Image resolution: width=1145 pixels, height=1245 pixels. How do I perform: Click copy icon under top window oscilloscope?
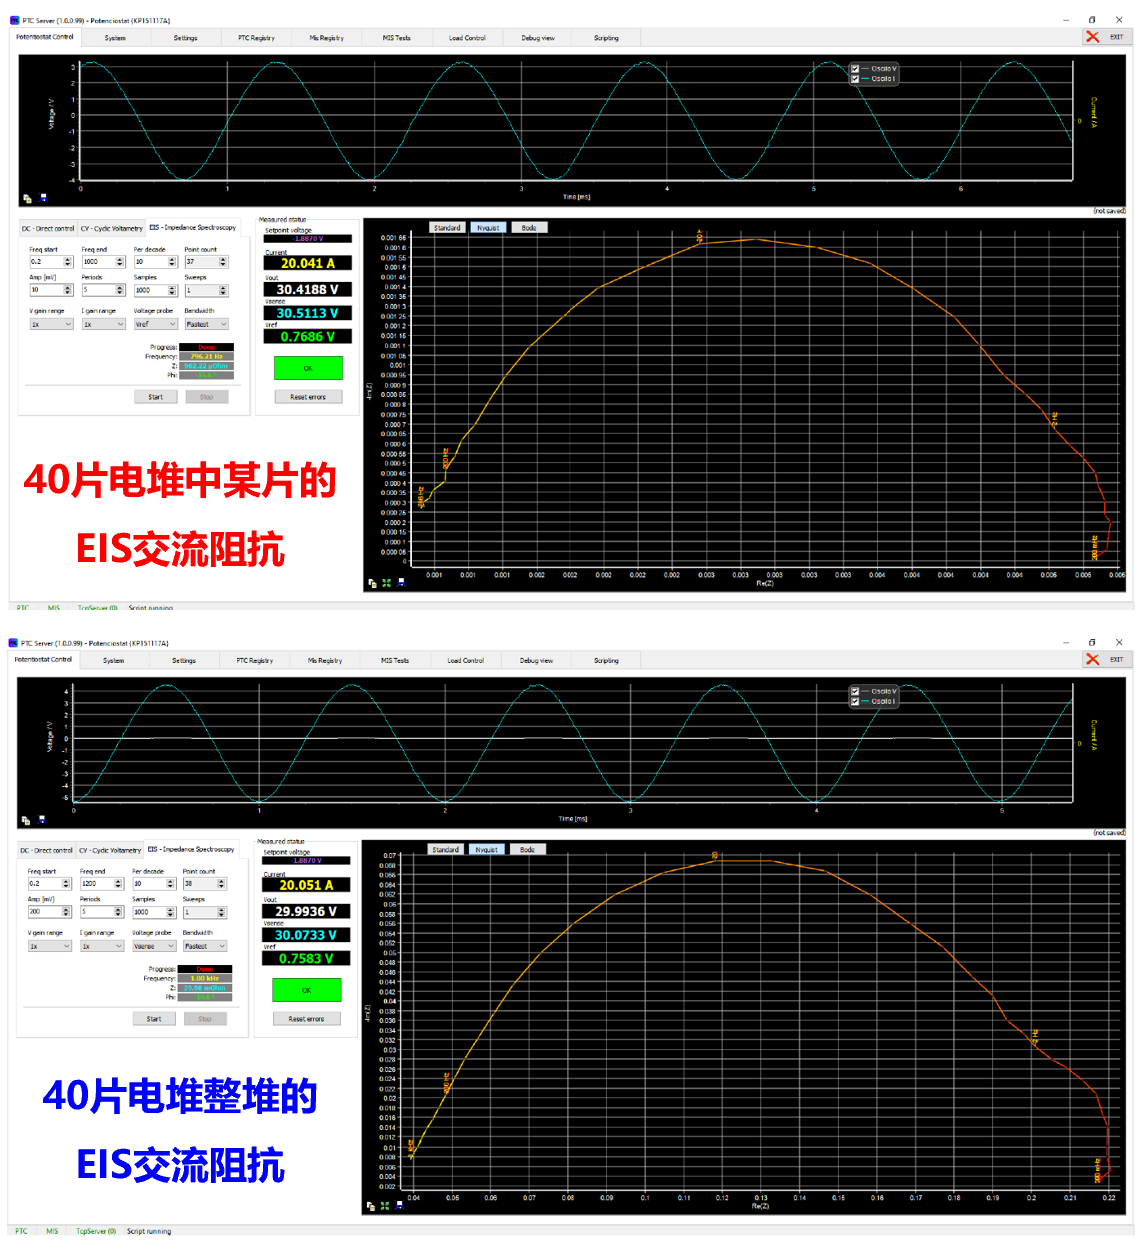28,198
